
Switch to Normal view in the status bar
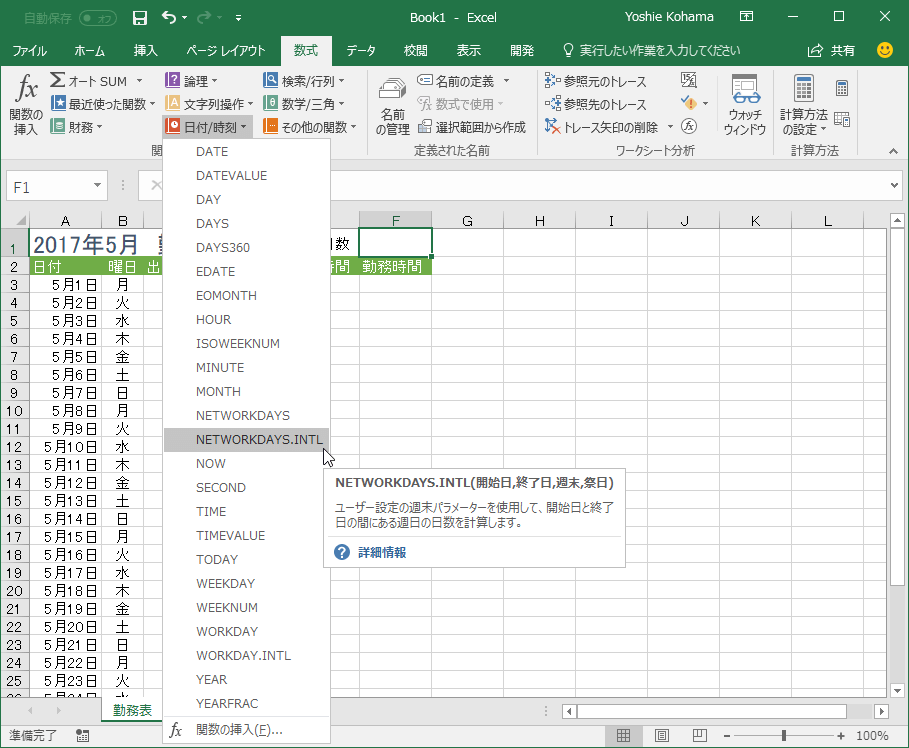coord(623,736)
